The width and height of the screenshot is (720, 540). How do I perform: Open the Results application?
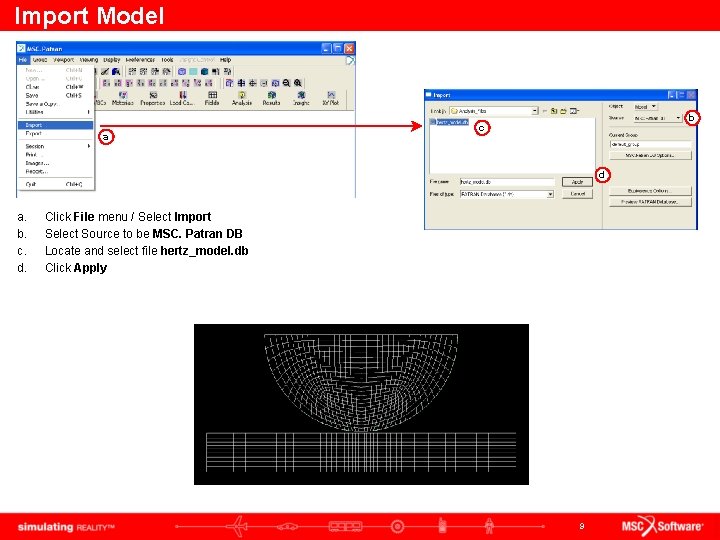pos(271,98)
